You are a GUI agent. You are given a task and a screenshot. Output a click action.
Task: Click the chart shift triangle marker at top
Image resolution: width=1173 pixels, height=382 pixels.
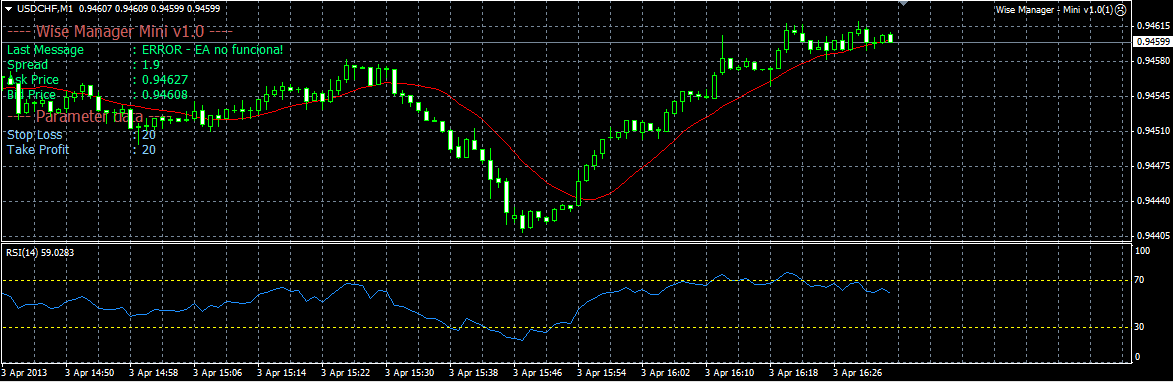click(x=903, y=3)
